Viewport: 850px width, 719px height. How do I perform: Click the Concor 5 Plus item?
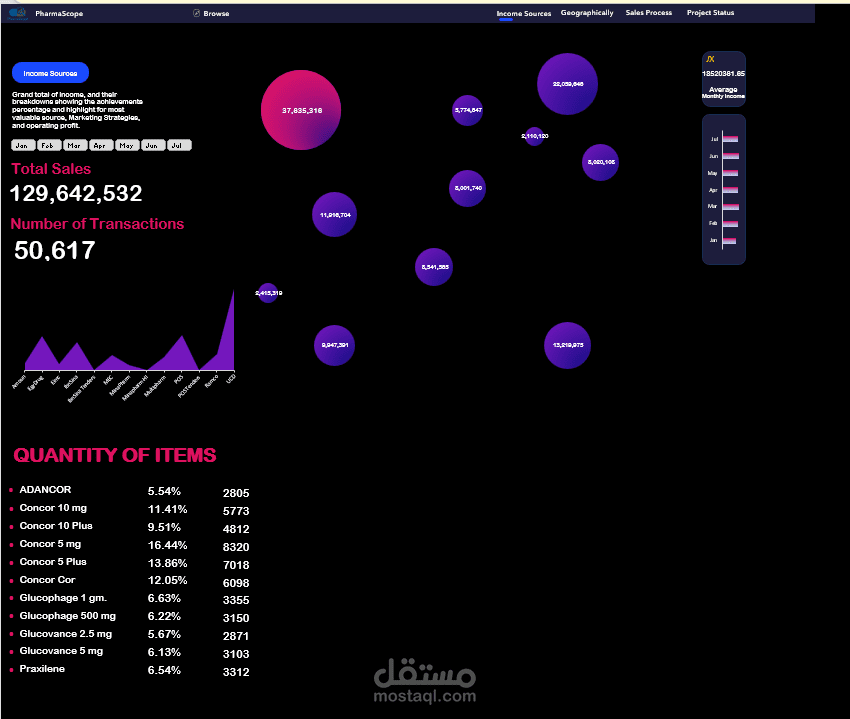pos(53,562)
